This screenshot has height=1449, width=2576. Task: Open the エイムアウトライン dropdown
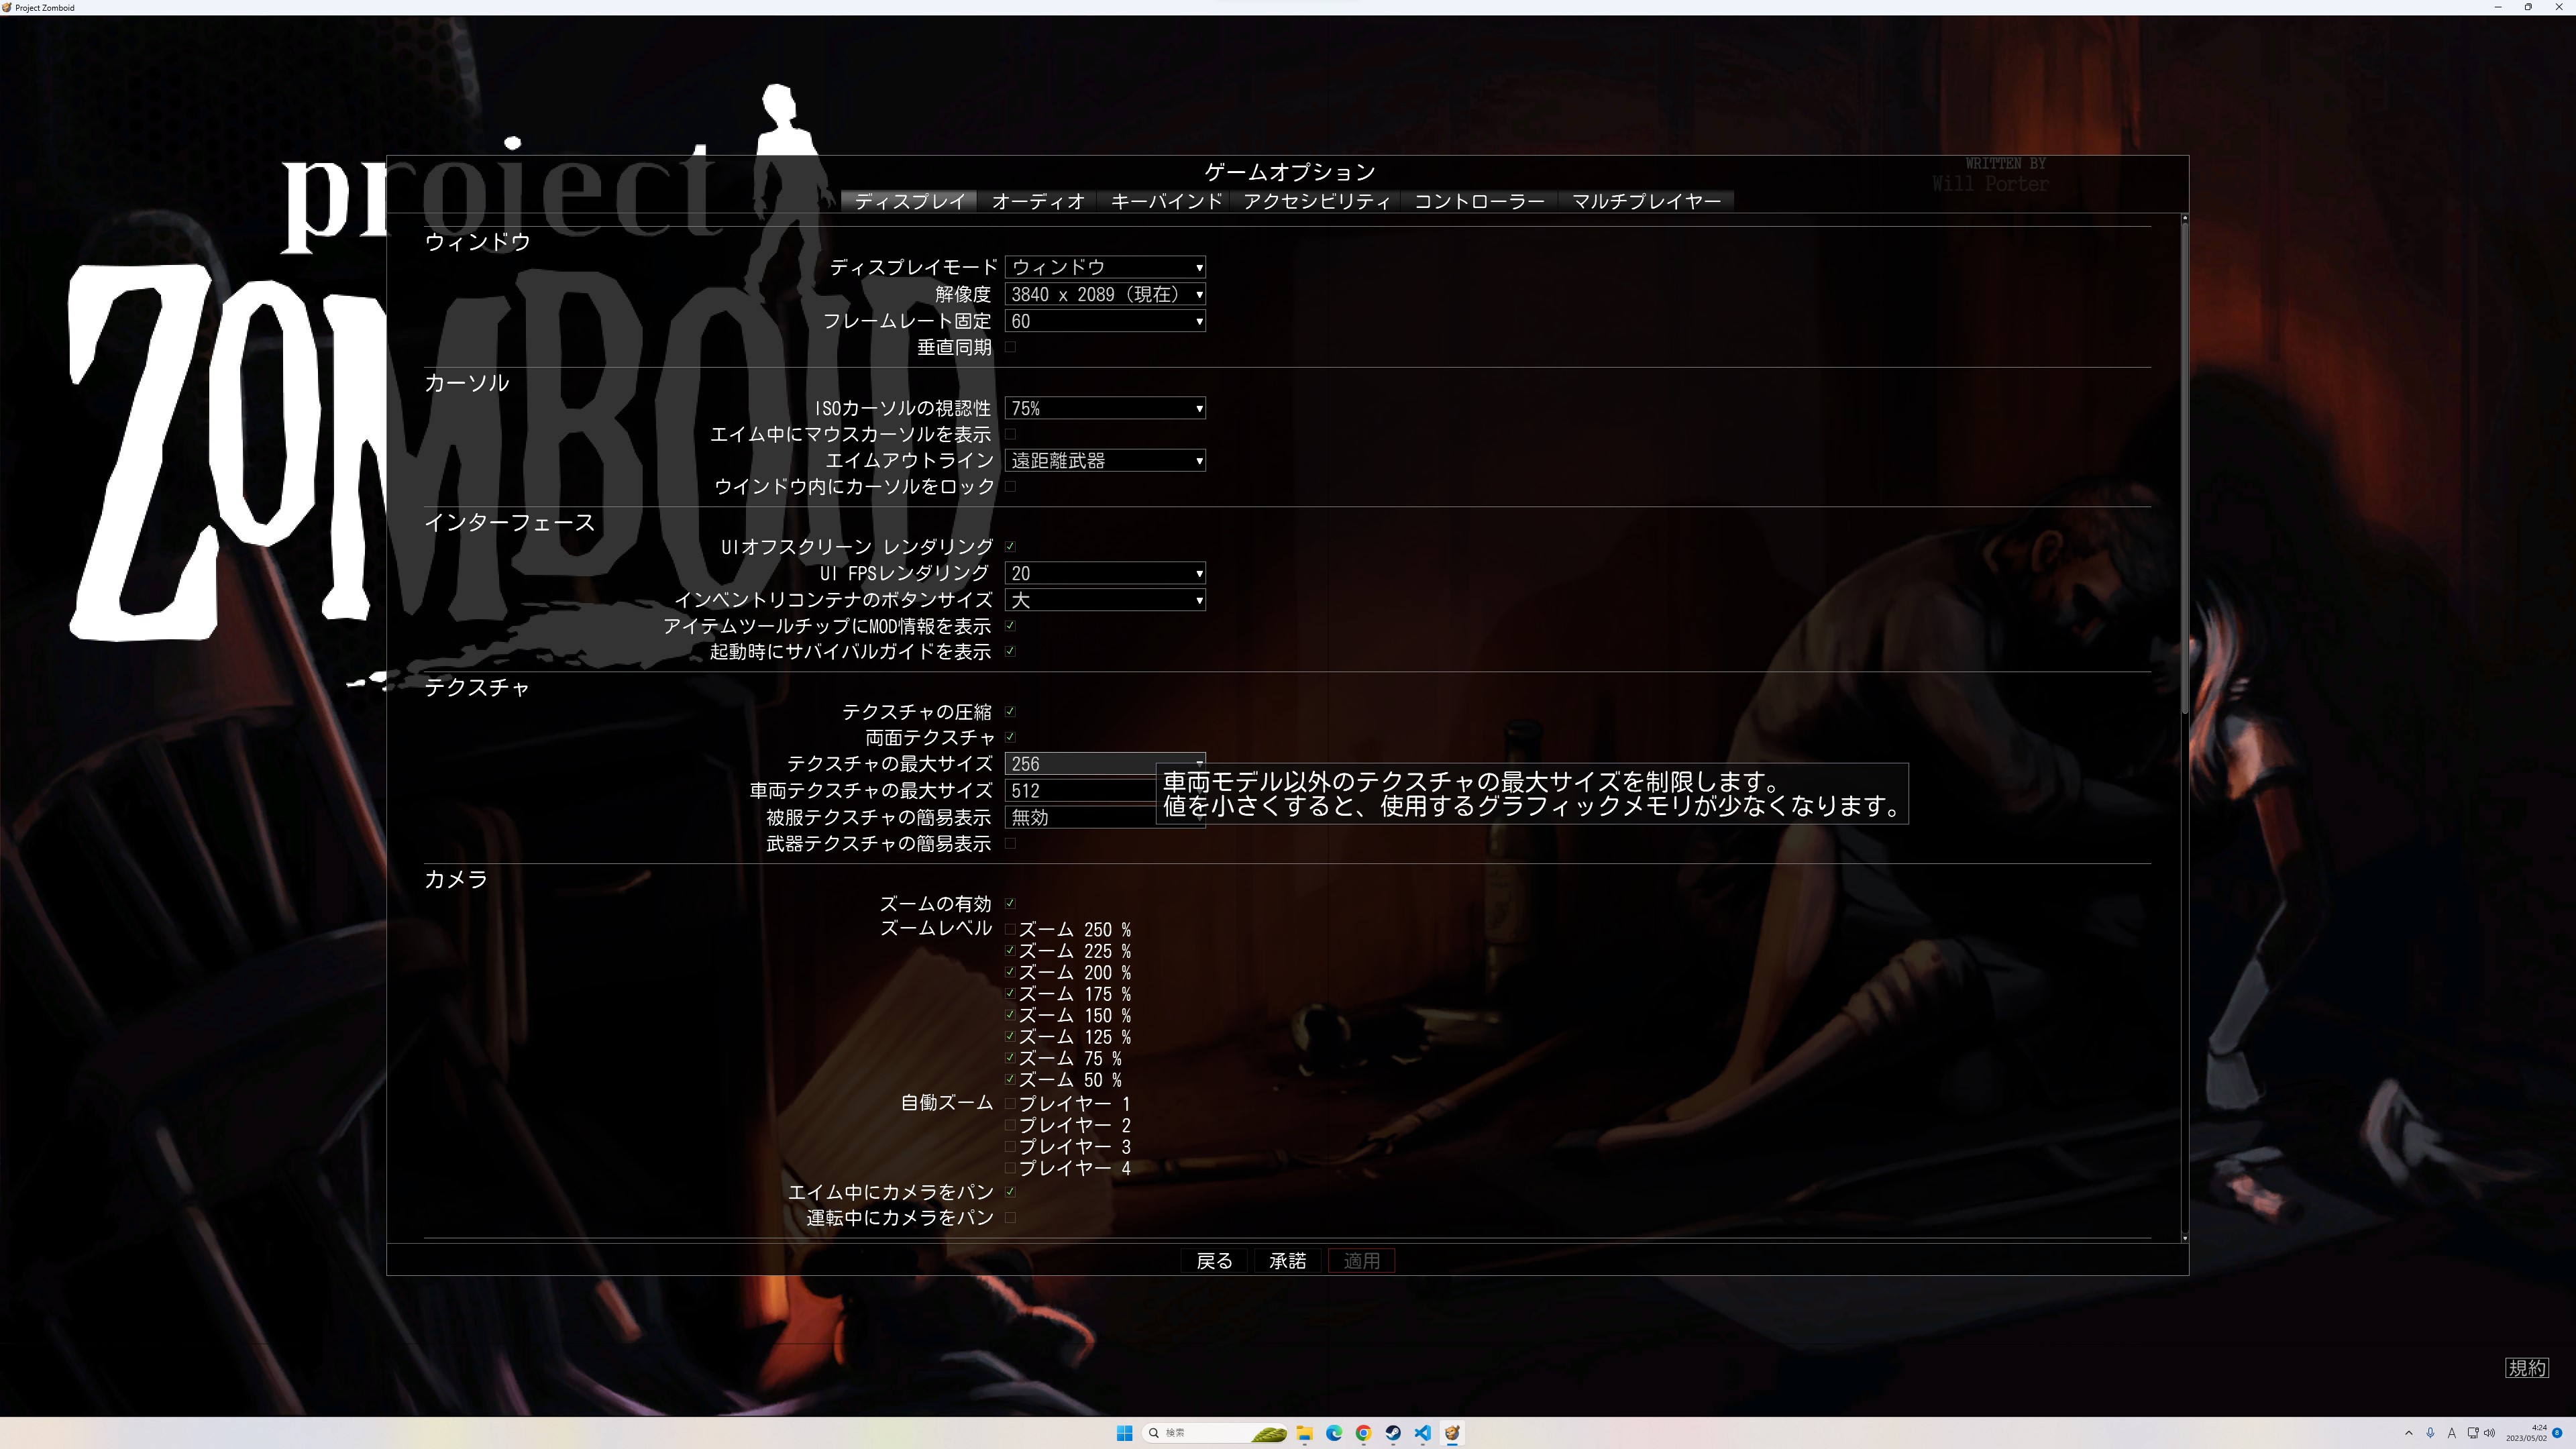[x=1105, y=460]
